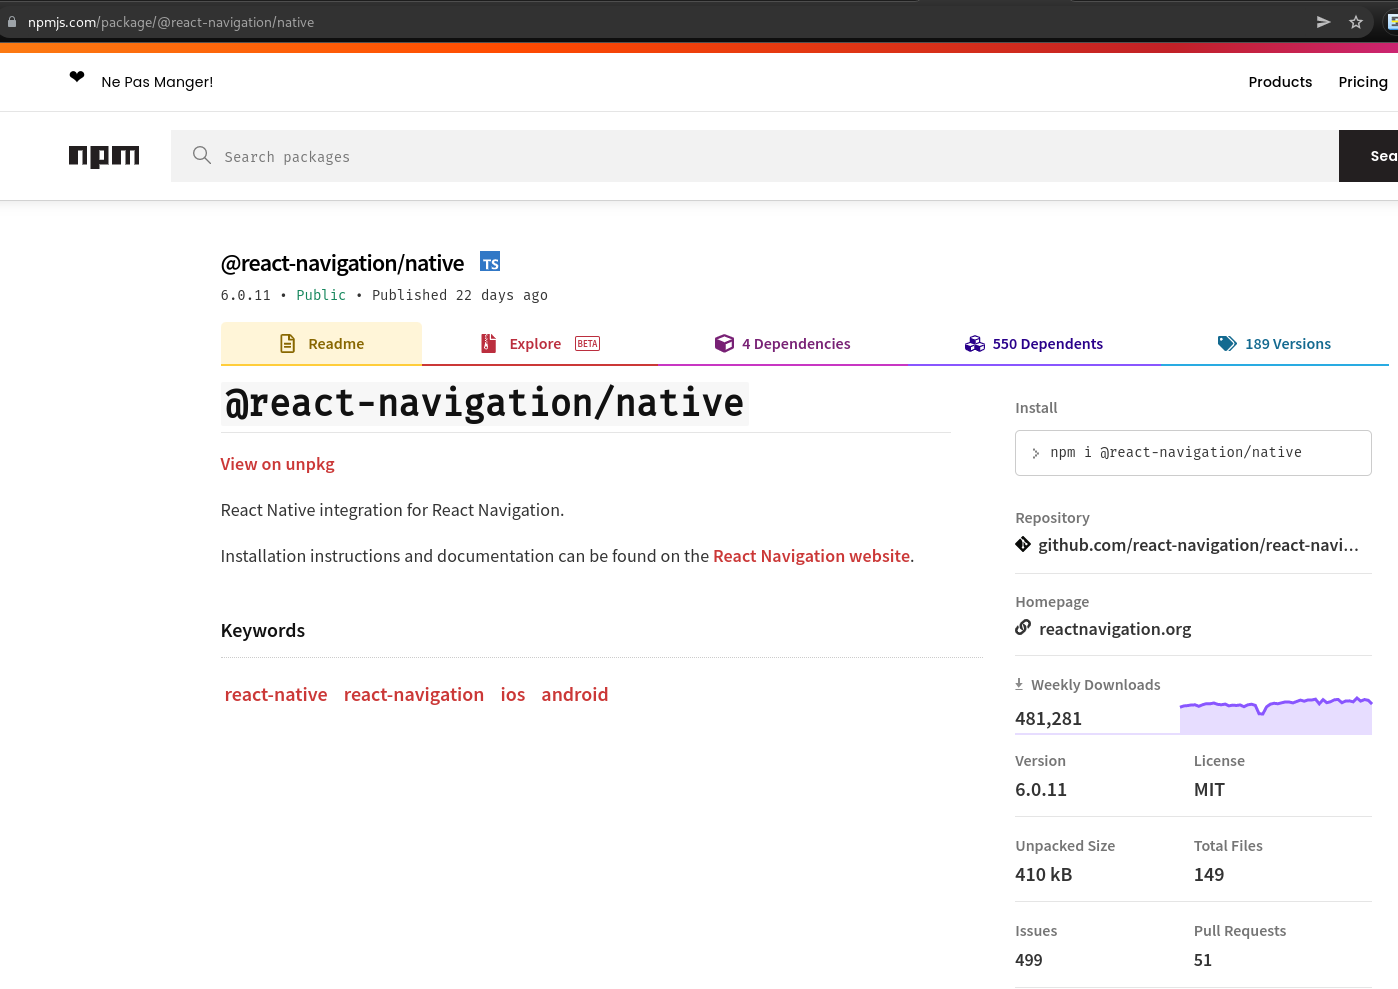Viewport: 1398px width, 989px height.
Task: Click the git branch icon beside the repository link
Action: (x=1022, y=544)
